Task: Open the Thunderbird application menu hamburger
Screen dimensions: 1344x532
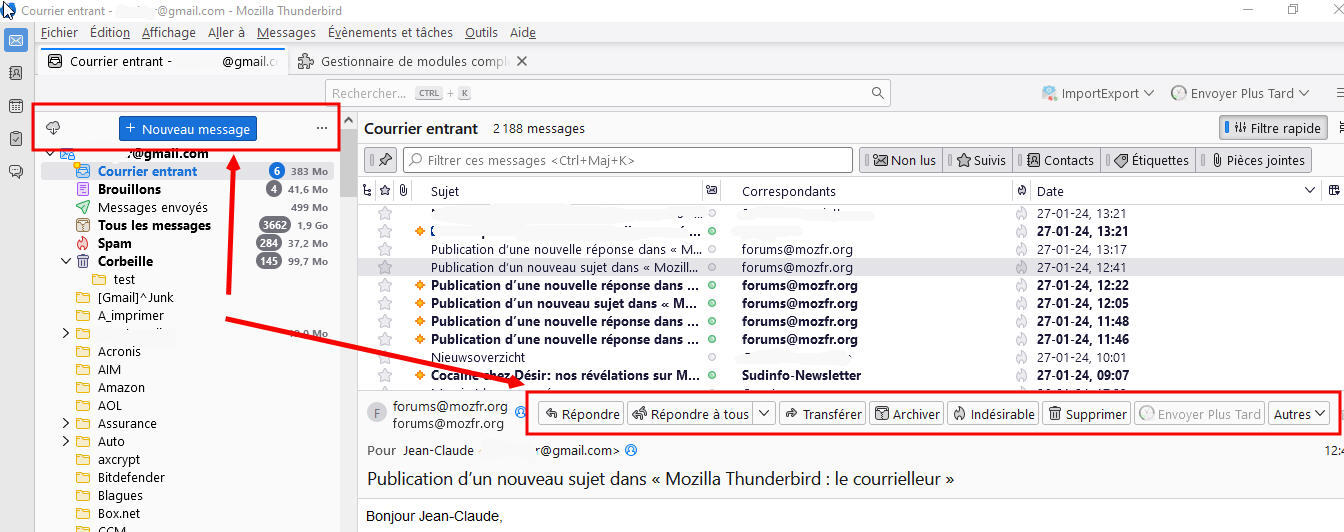Action: pos(1339,93)
